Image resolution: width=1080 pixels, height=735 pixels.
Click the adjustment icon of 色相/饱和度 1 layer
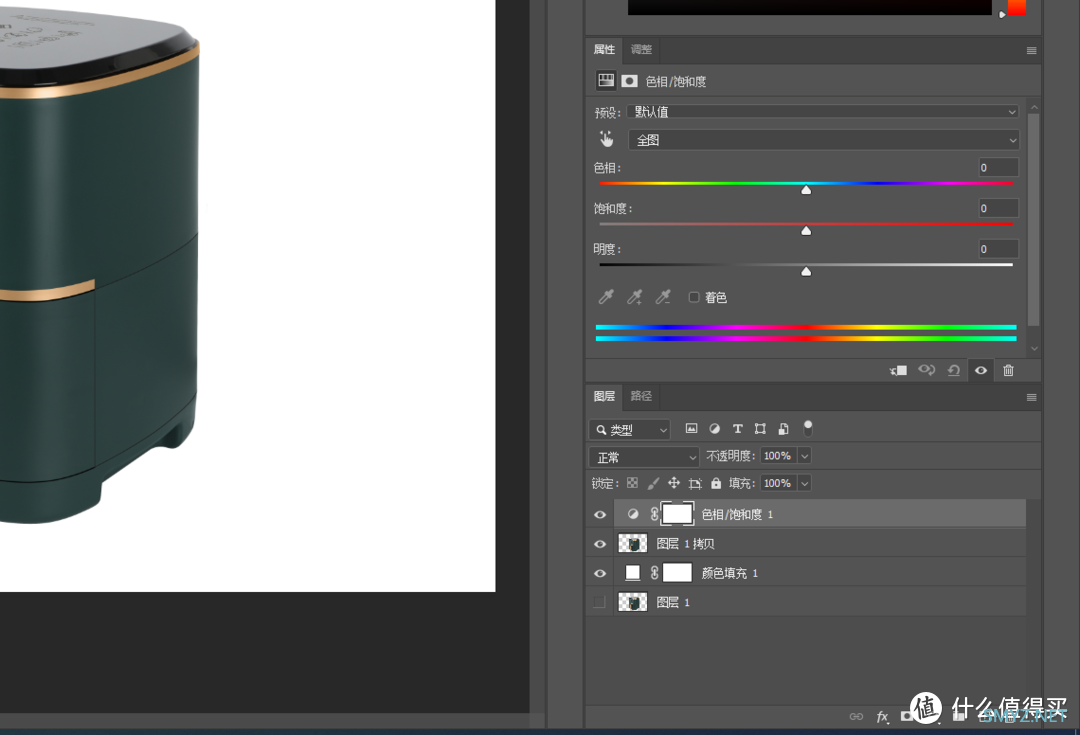(x=633, y=514)
